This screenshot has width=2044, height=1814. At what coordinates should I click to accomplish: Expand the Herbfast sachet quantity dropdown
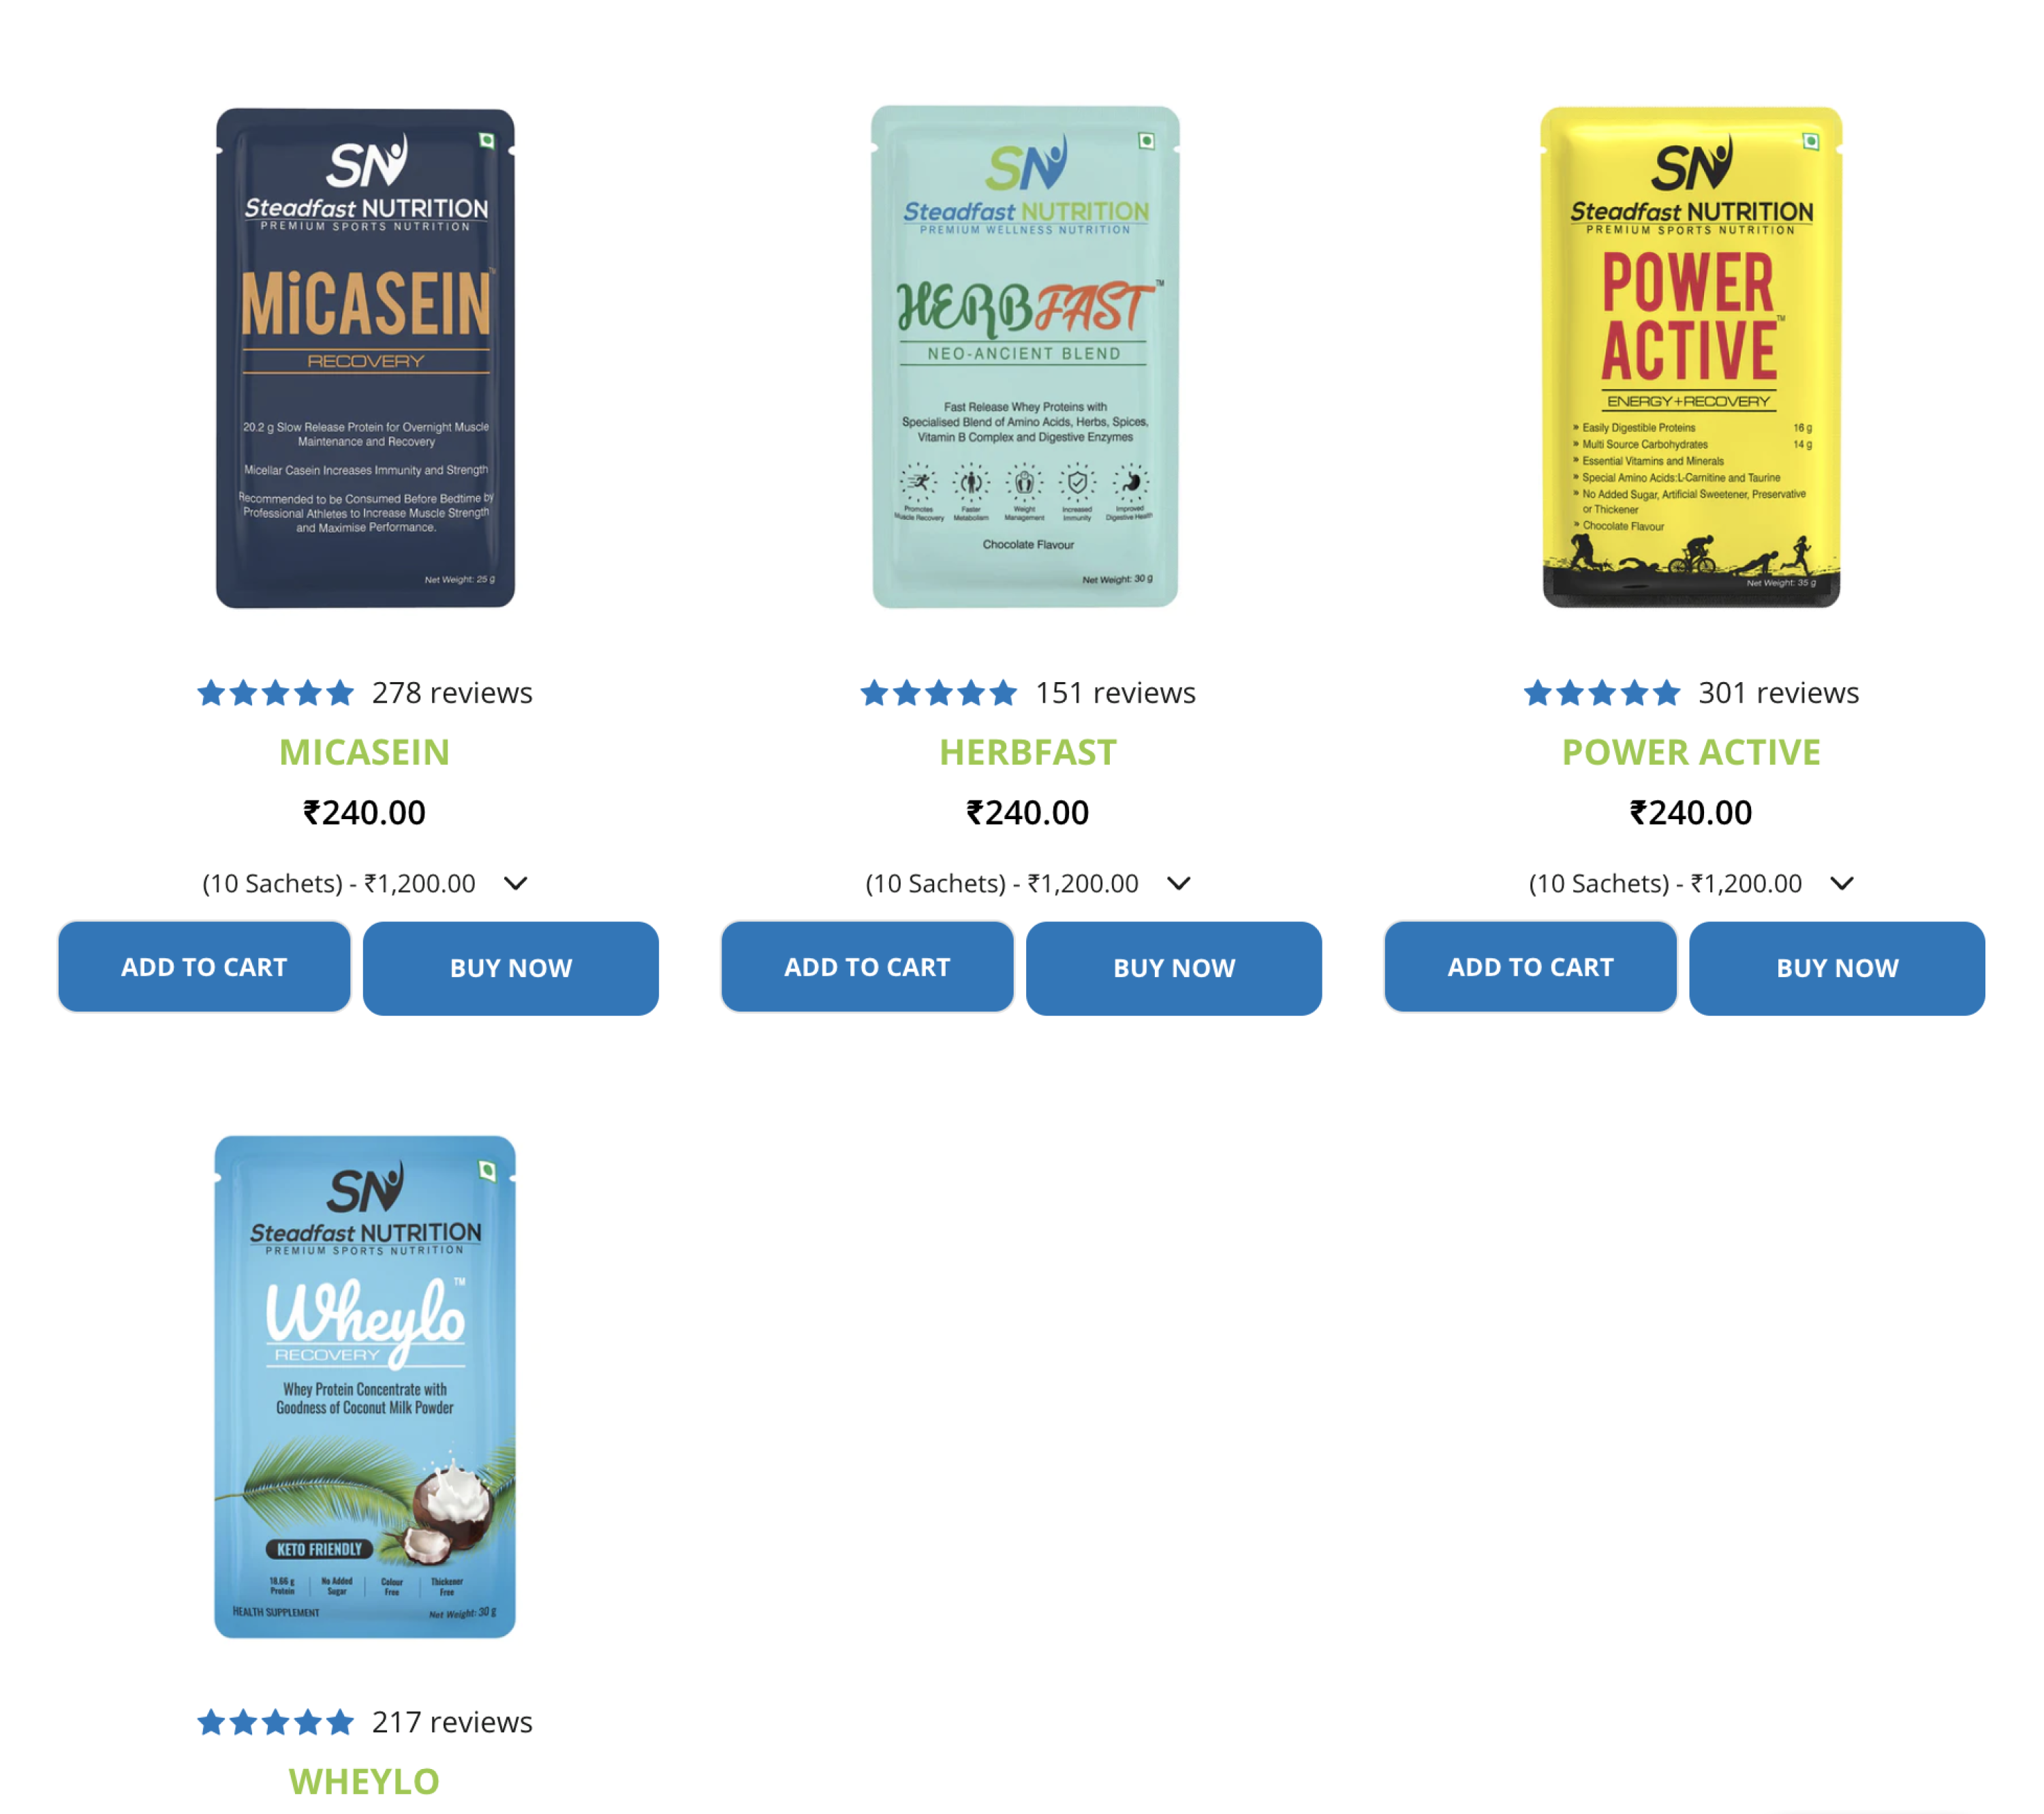[1028, 883]
